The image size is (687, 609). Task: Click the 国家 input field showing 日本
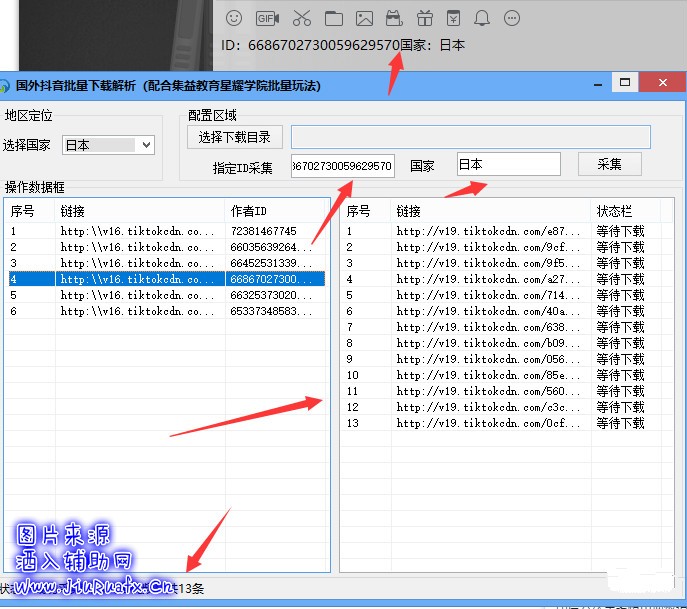(x=508, y=164)
